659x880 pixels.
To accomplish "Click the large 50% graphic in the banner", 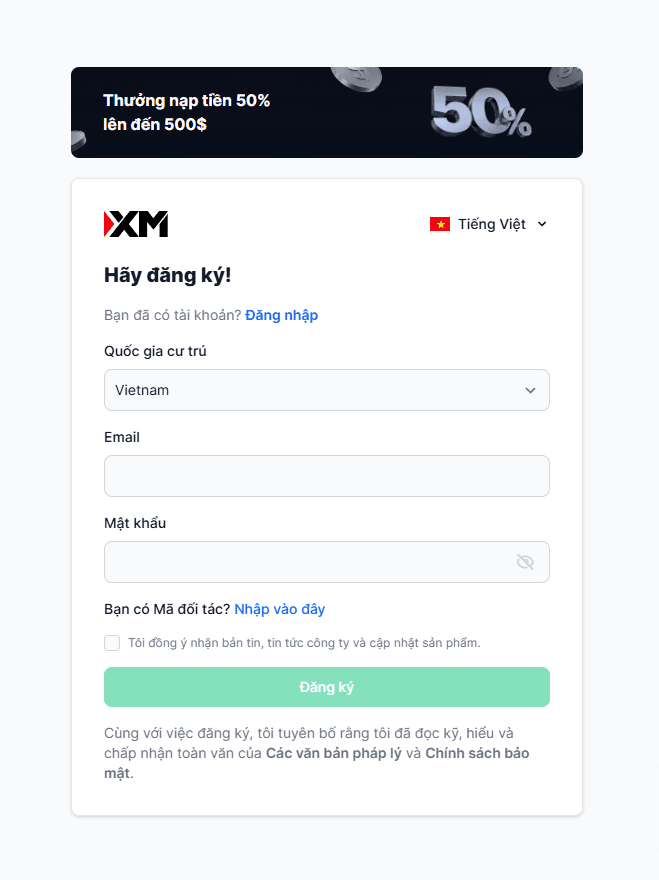I will [480, 112].
